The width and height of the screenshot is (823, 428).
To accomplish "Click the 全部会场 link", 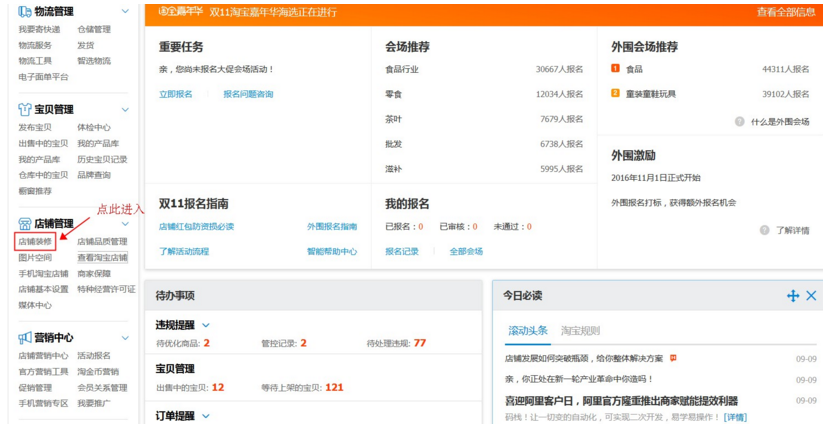I will click(x=466, y=252).
